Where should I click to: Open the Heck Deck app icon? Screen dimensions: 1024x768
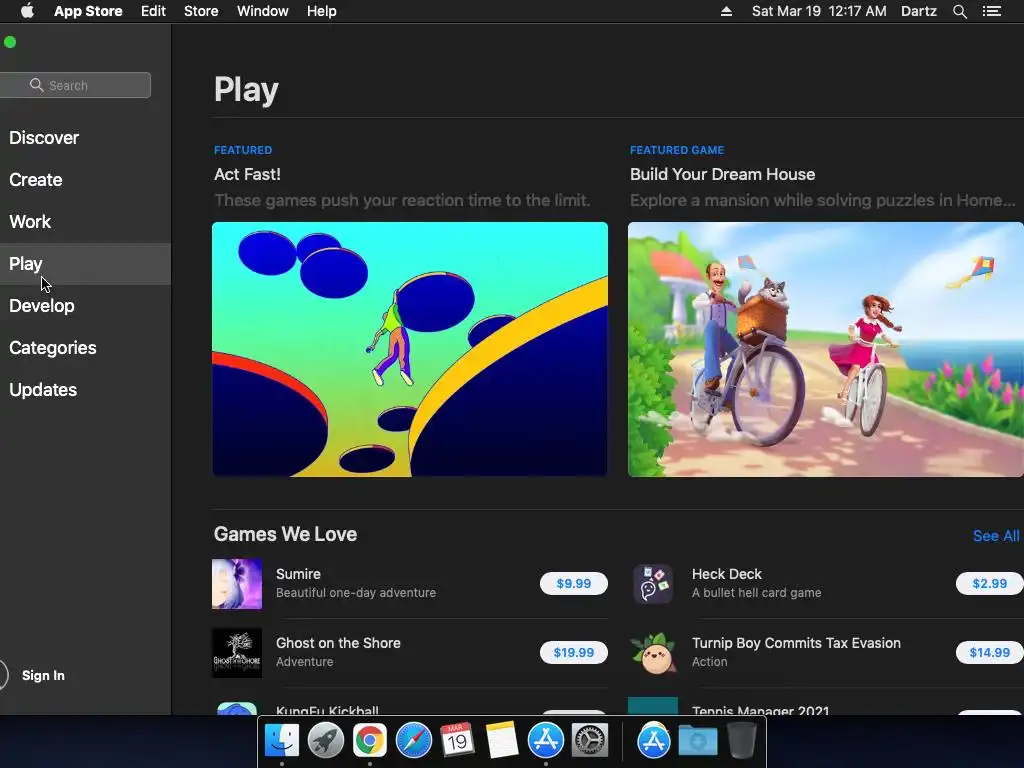653,584
